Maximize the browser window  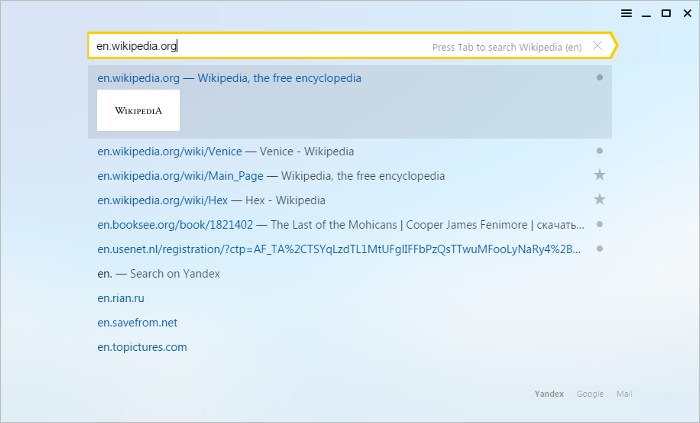tap(666, 13)
